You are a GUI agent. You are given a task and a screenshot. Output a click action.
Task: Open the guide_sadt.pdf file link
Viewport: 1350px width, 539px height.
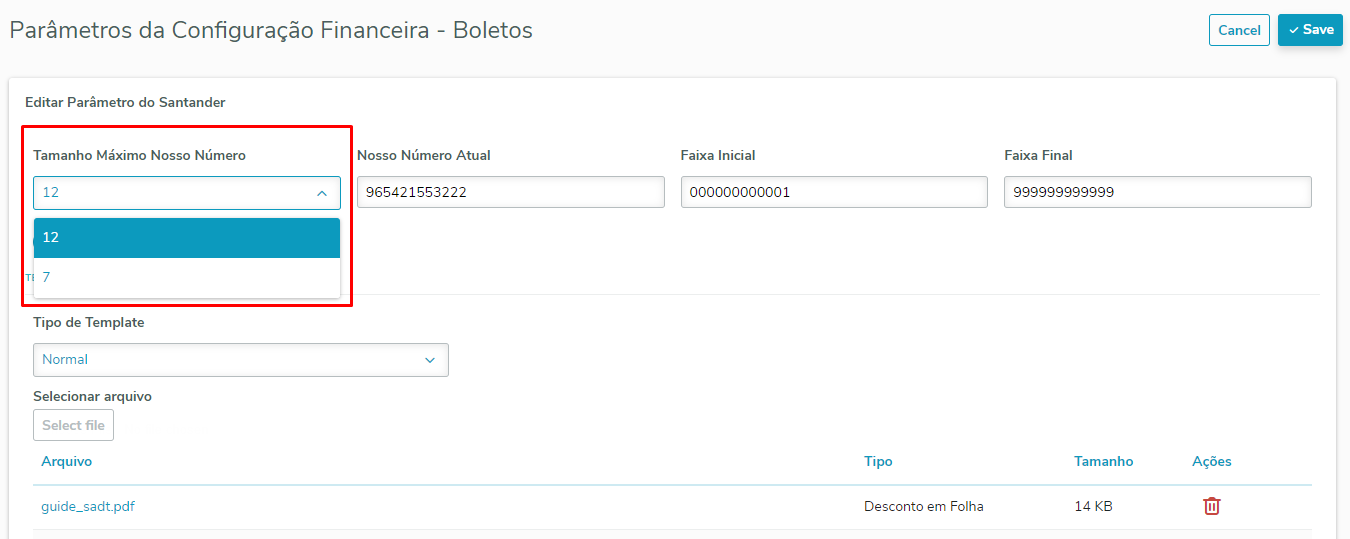click(88, 506)
